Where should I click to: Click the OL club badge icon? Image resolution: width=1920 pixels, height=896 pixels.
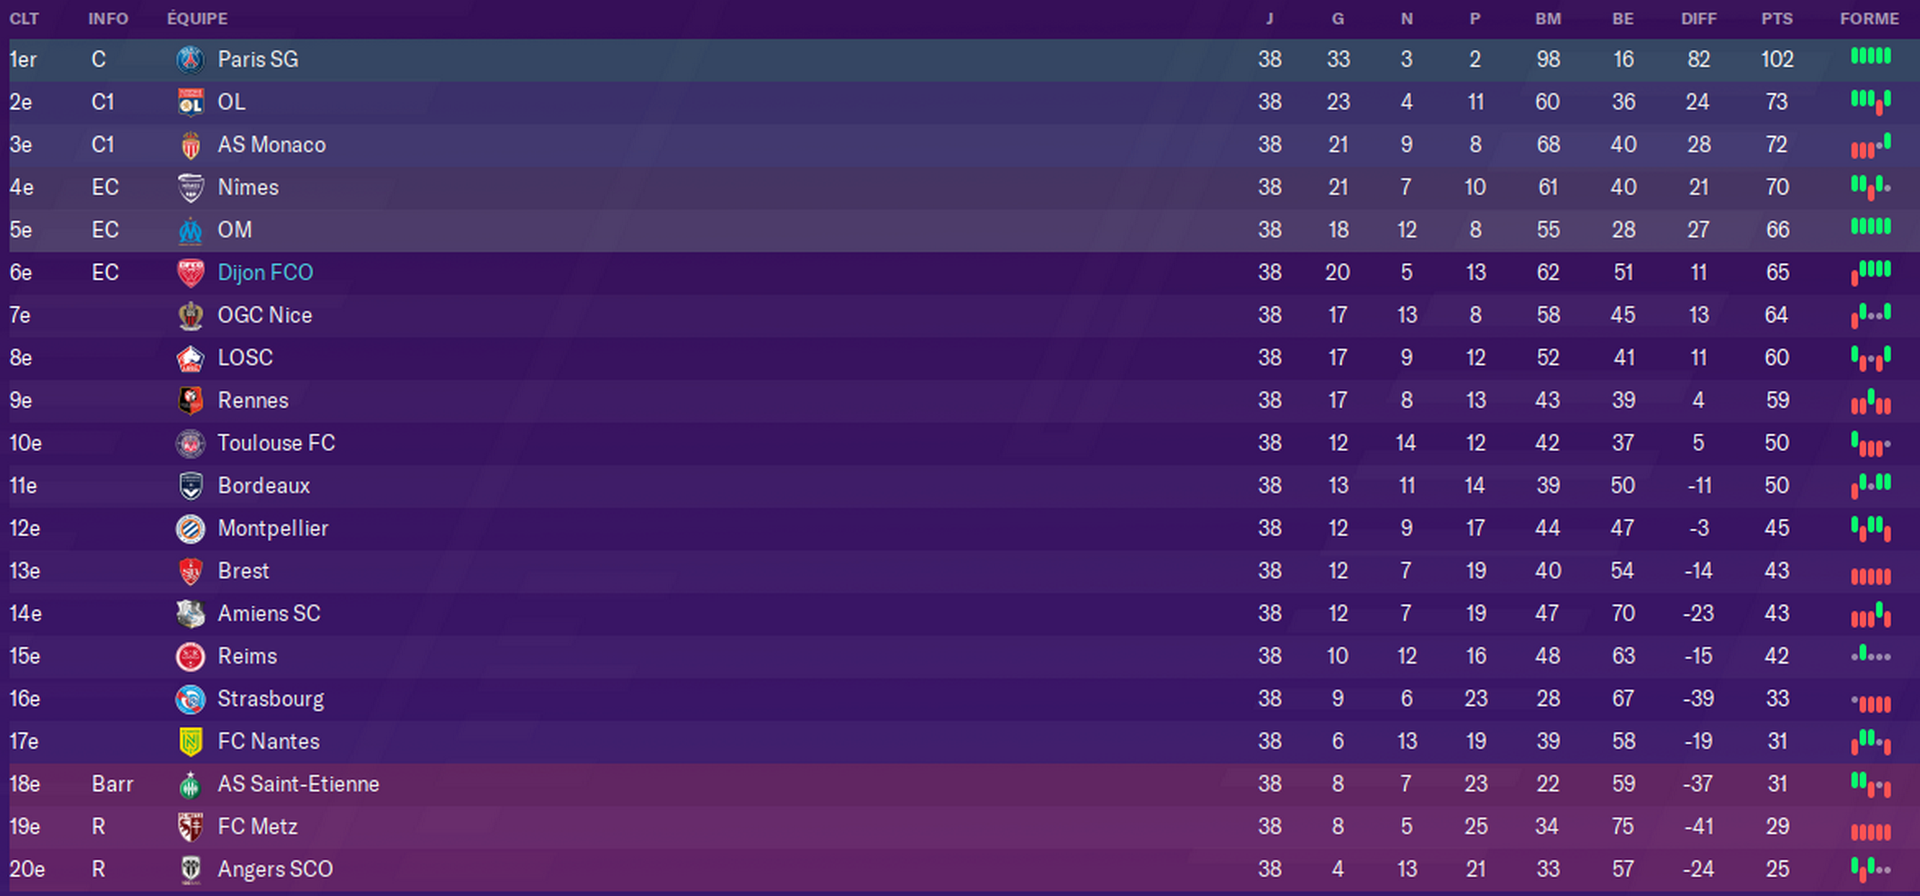[x=190, y=102]
